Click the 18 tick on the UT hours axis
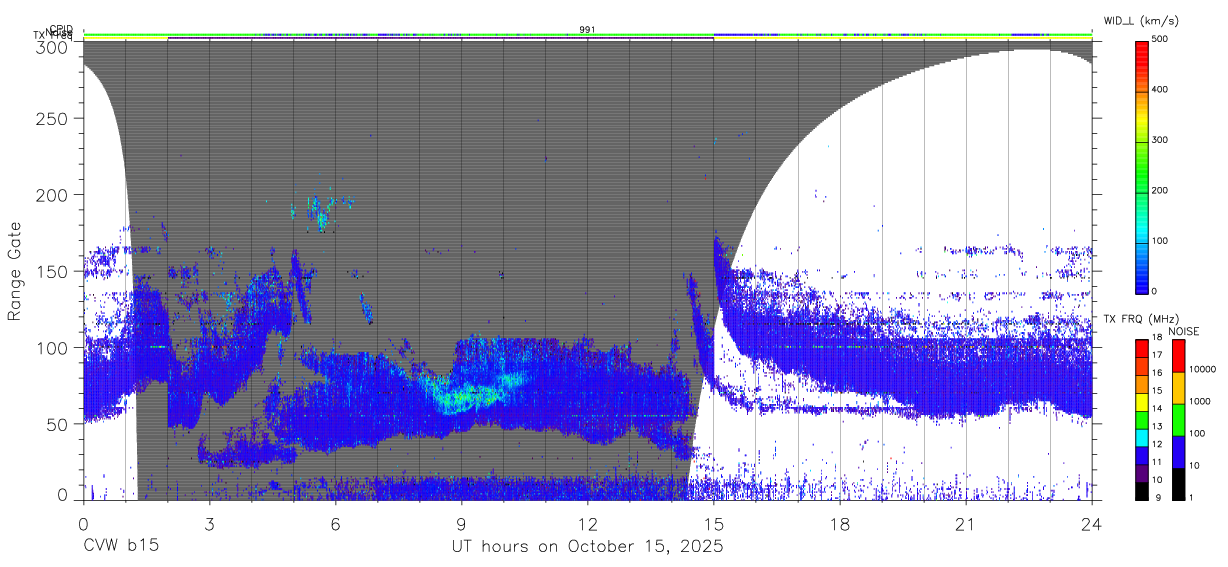 click(840, 525)
